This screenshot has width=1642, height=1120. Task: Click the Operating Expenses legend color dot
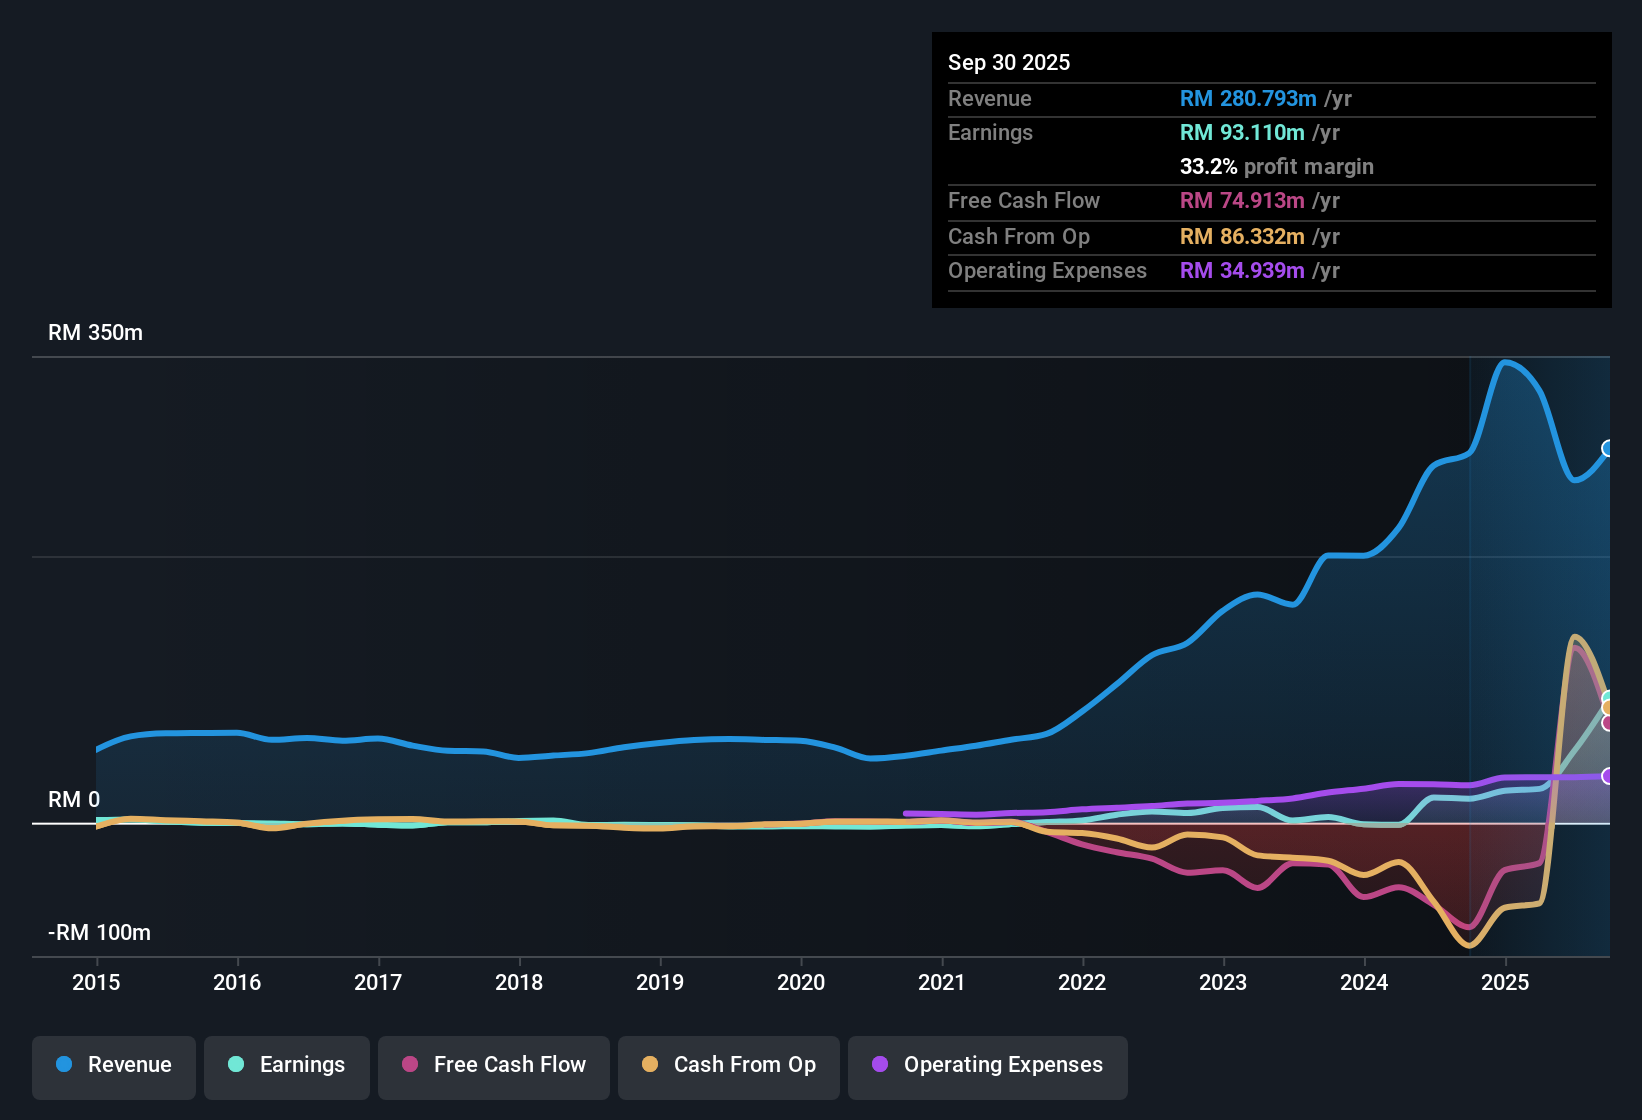tap(880, 1065)
